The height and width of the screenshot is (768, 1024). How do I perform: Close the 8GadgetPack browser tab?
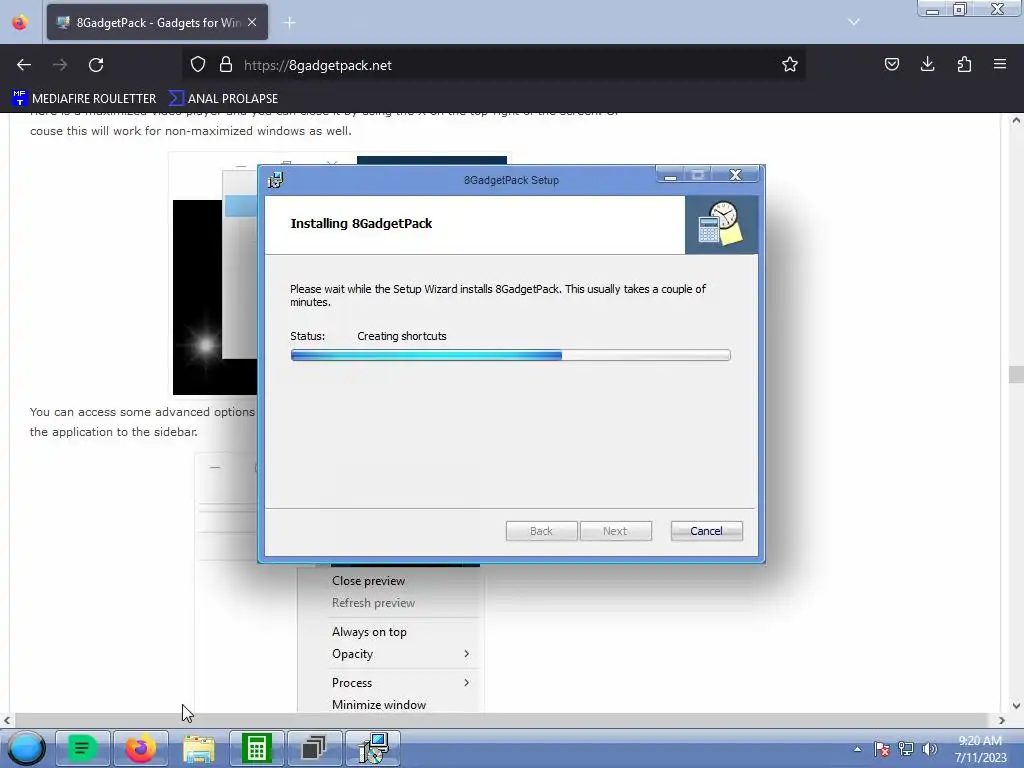tap(252, 22)
